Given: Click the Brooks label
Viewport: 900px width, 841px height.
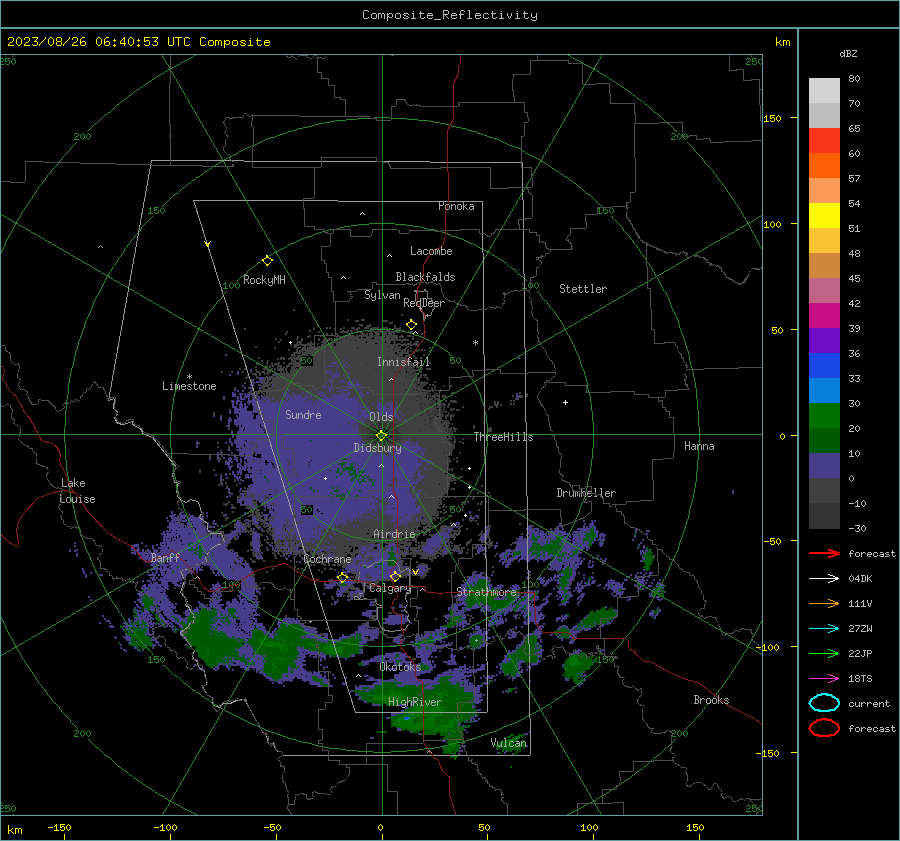Looking at the screenshot, I should point(711,700).
